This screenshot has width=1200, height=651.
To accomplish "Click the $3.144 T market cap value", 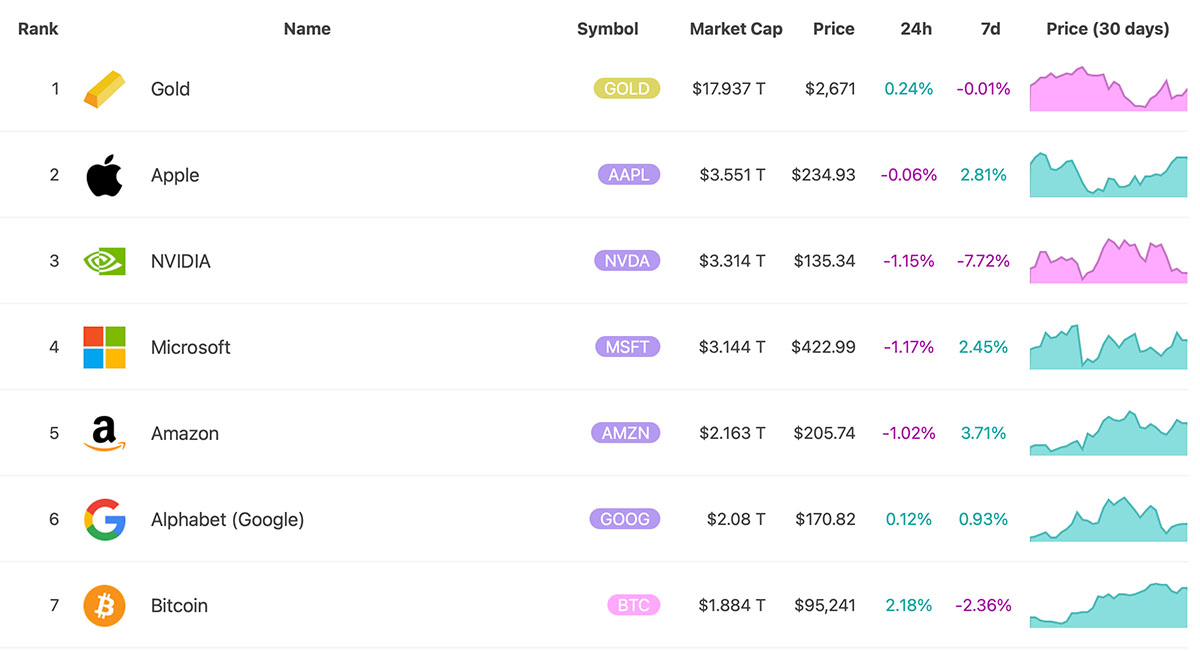I will [x=733, y=347].
